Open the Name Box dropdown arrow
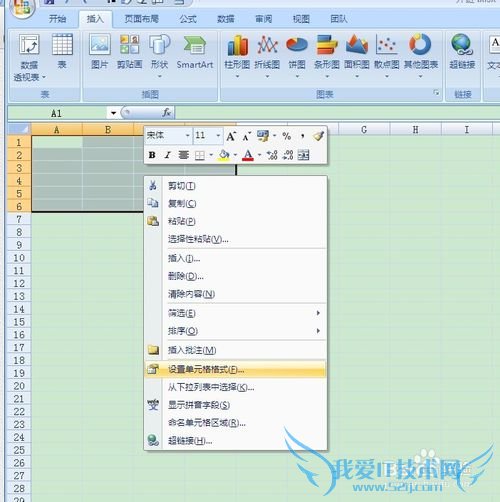 [x=113, y=113]
